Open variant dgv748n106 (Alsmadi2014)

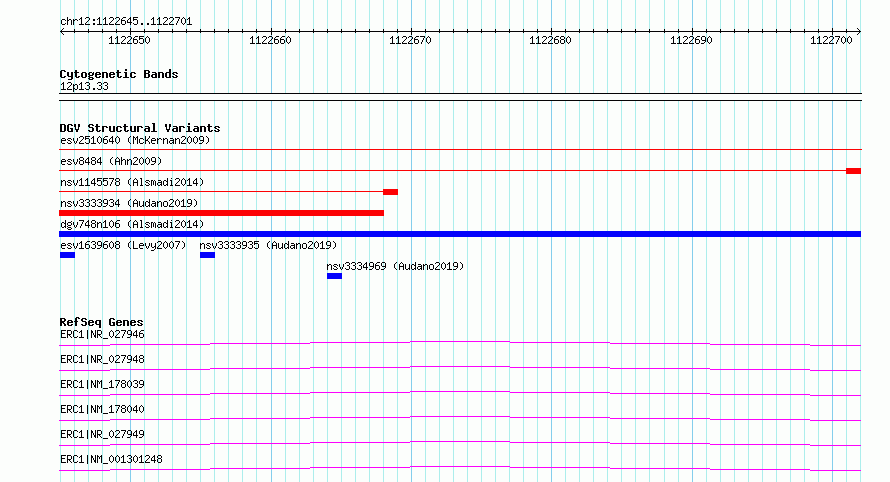tap(132, 224)
